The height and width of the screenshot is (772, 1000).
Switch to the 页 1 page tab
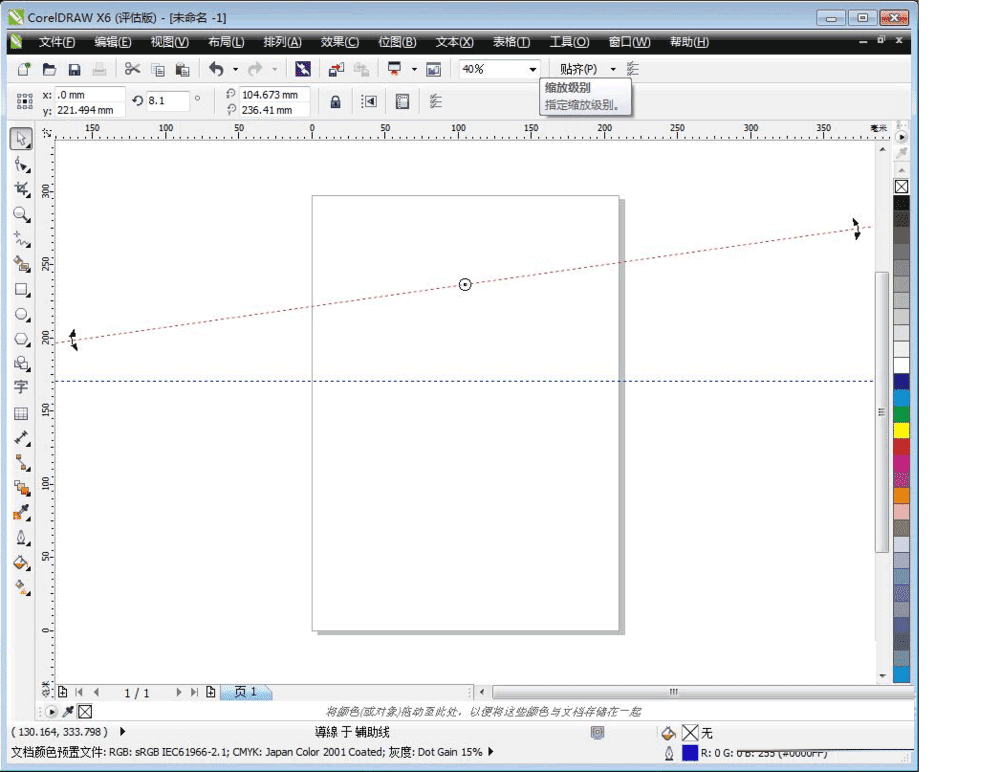246,692
